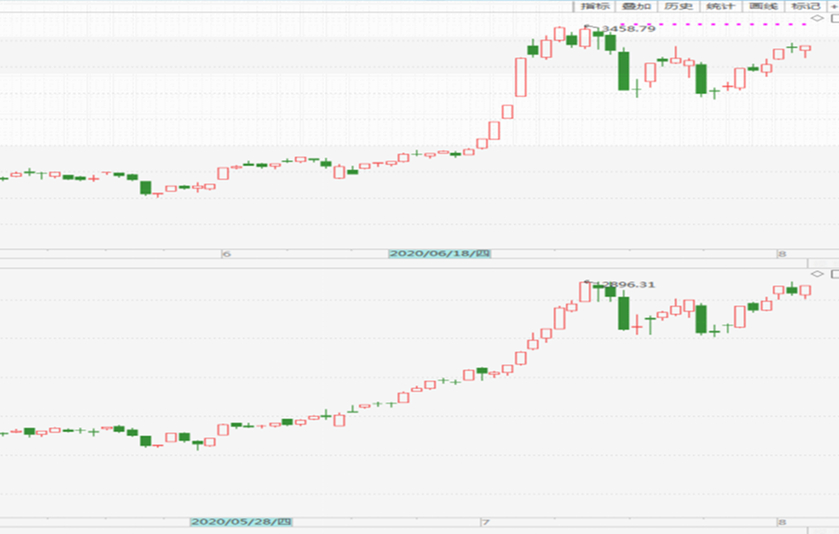Activate the 画线 draw line tool

coord(763,6)
